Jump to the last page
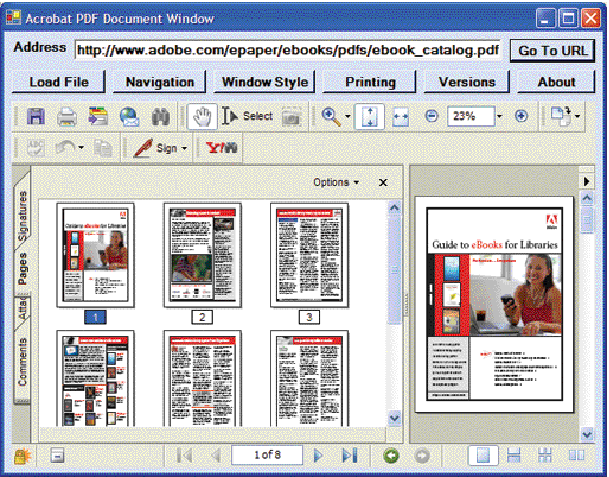The height and width of the screenshot is (477, 609). click(349, 455)
